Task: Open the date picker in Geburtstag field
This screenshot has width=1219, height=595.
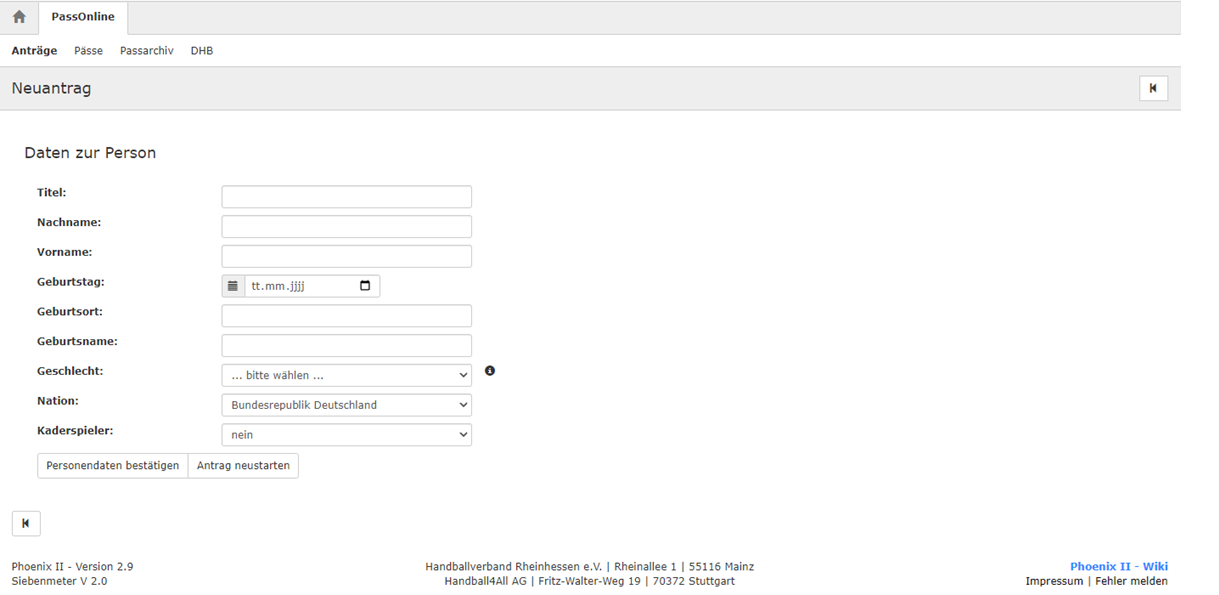Action: click(364, 286)
